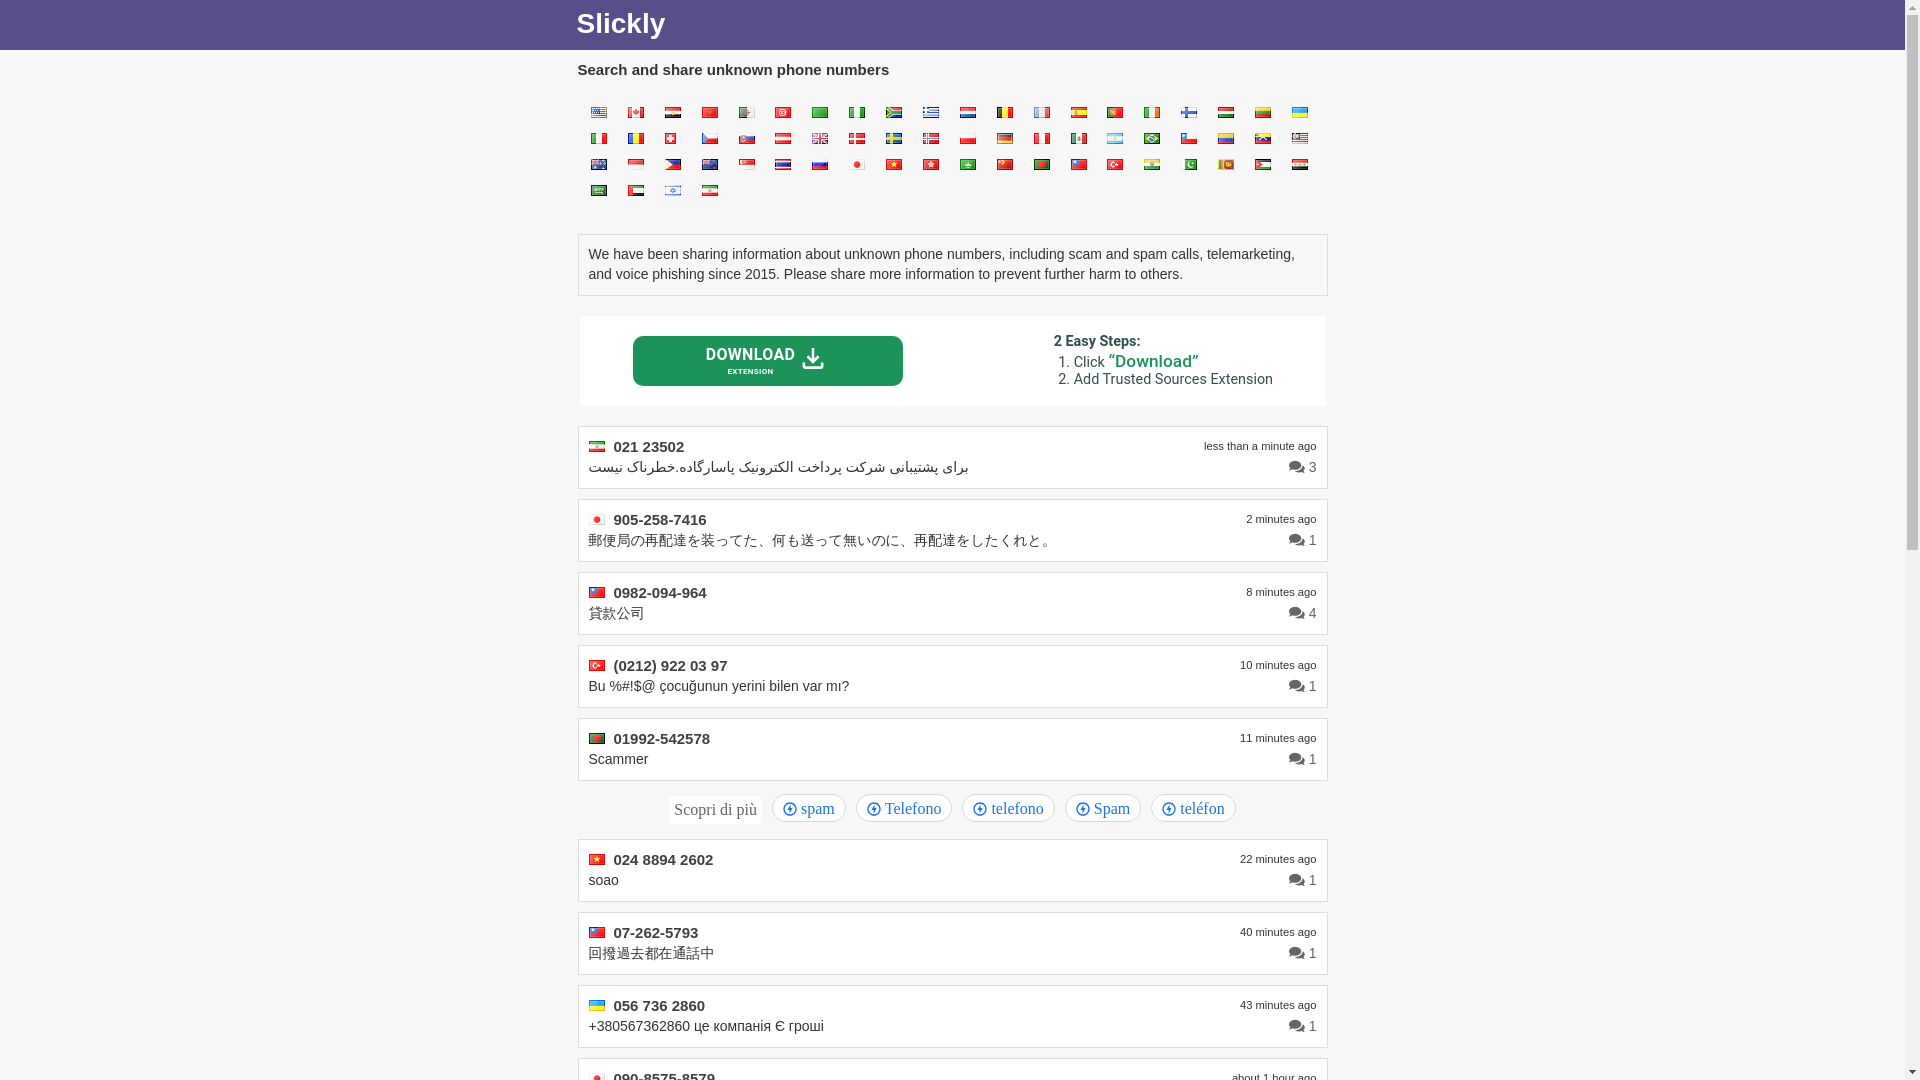Select the Switzerland flag icon
Screen dimensions: 1920x1080
tap(672, 138)
